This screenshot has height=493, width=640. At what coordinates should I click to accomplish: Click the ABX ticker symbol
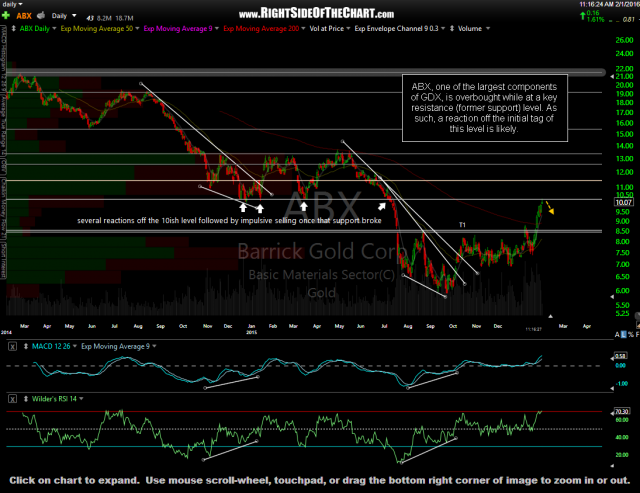pos(24,16)
